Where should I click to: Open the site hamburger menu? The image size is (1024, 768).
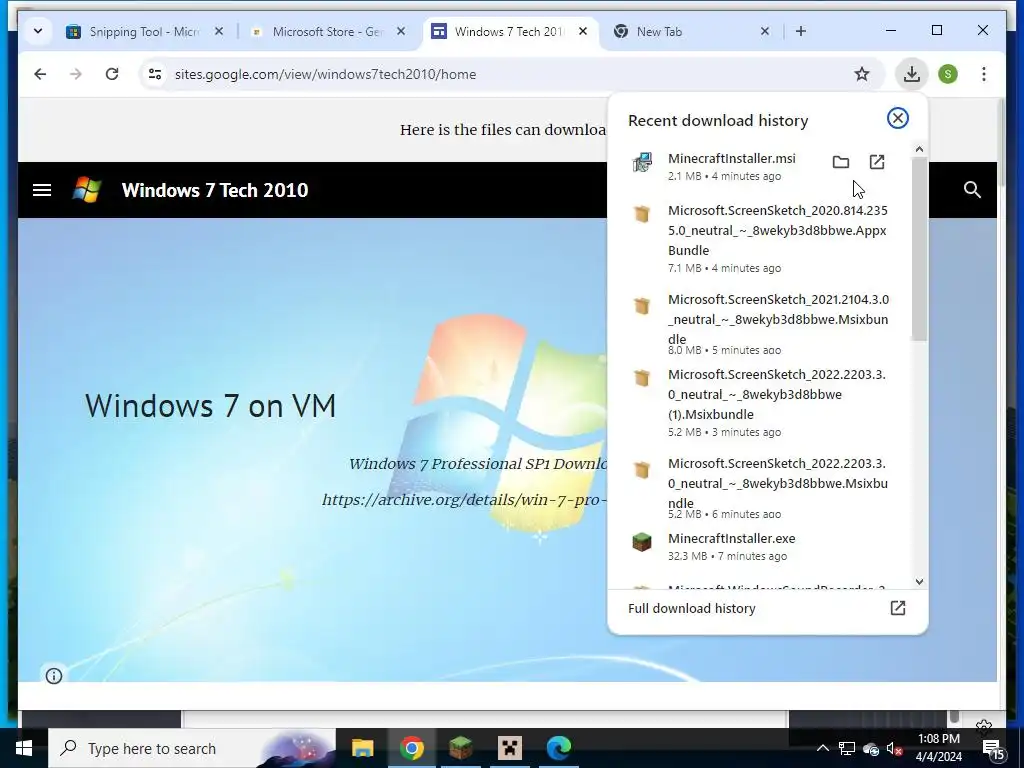pos(42,190)
